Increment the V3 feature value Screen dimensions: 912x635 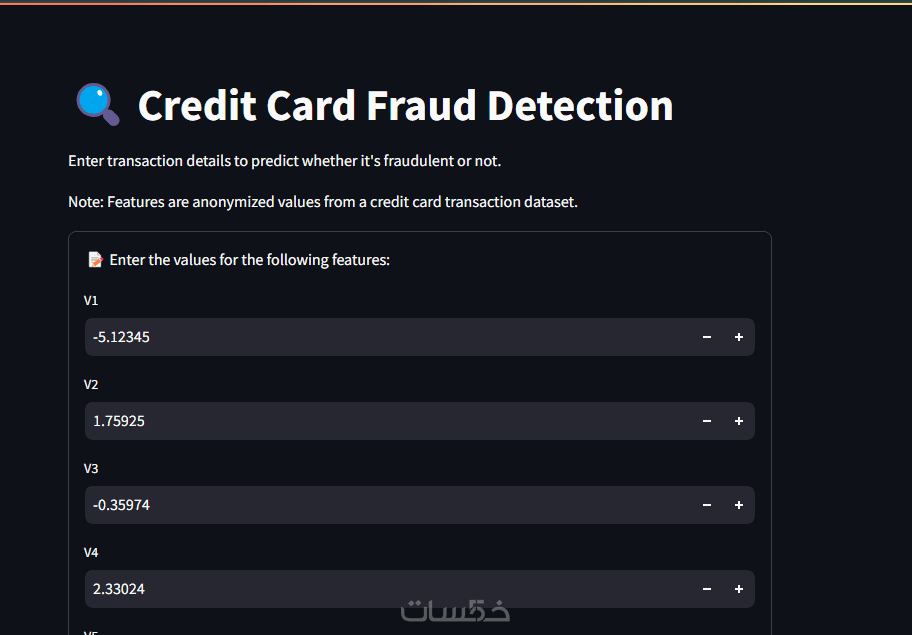point(739,505)
